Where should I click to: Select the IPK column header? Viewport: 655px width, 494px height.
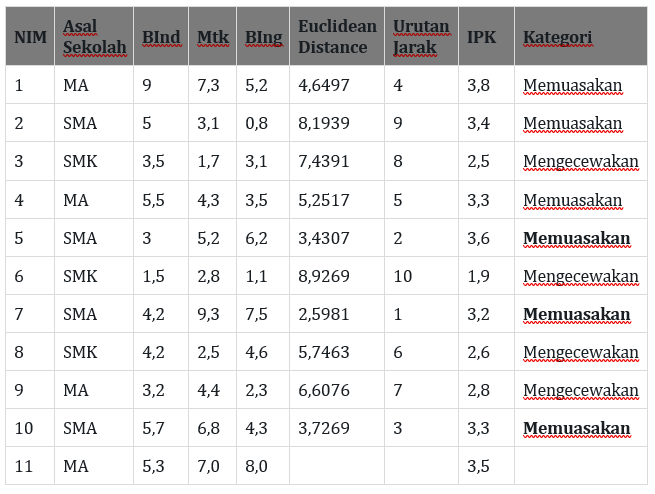tap(481, 37)
